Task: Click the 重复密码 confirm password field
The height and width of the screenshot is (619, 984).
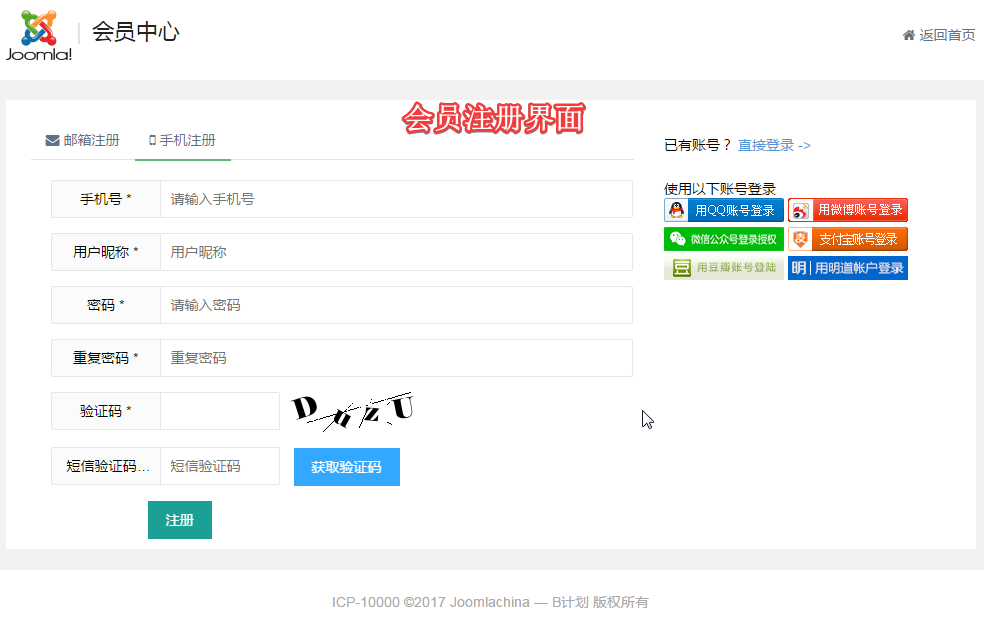Action: pyautogui.click(x=396, y=358)
